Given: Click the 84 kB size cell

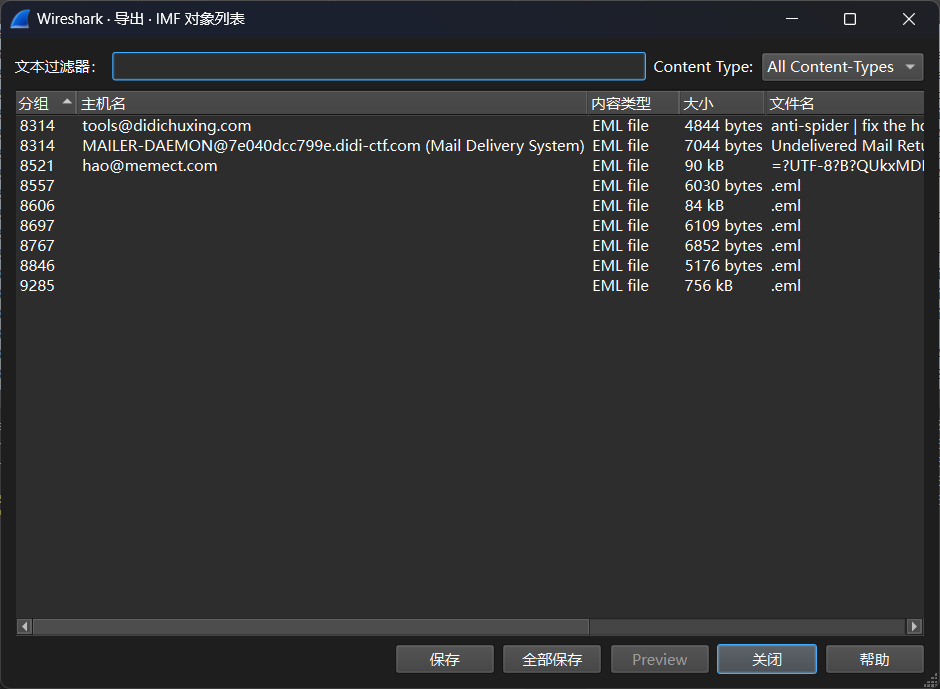Looking at the screenshot, I should click(x=704, y=206).
